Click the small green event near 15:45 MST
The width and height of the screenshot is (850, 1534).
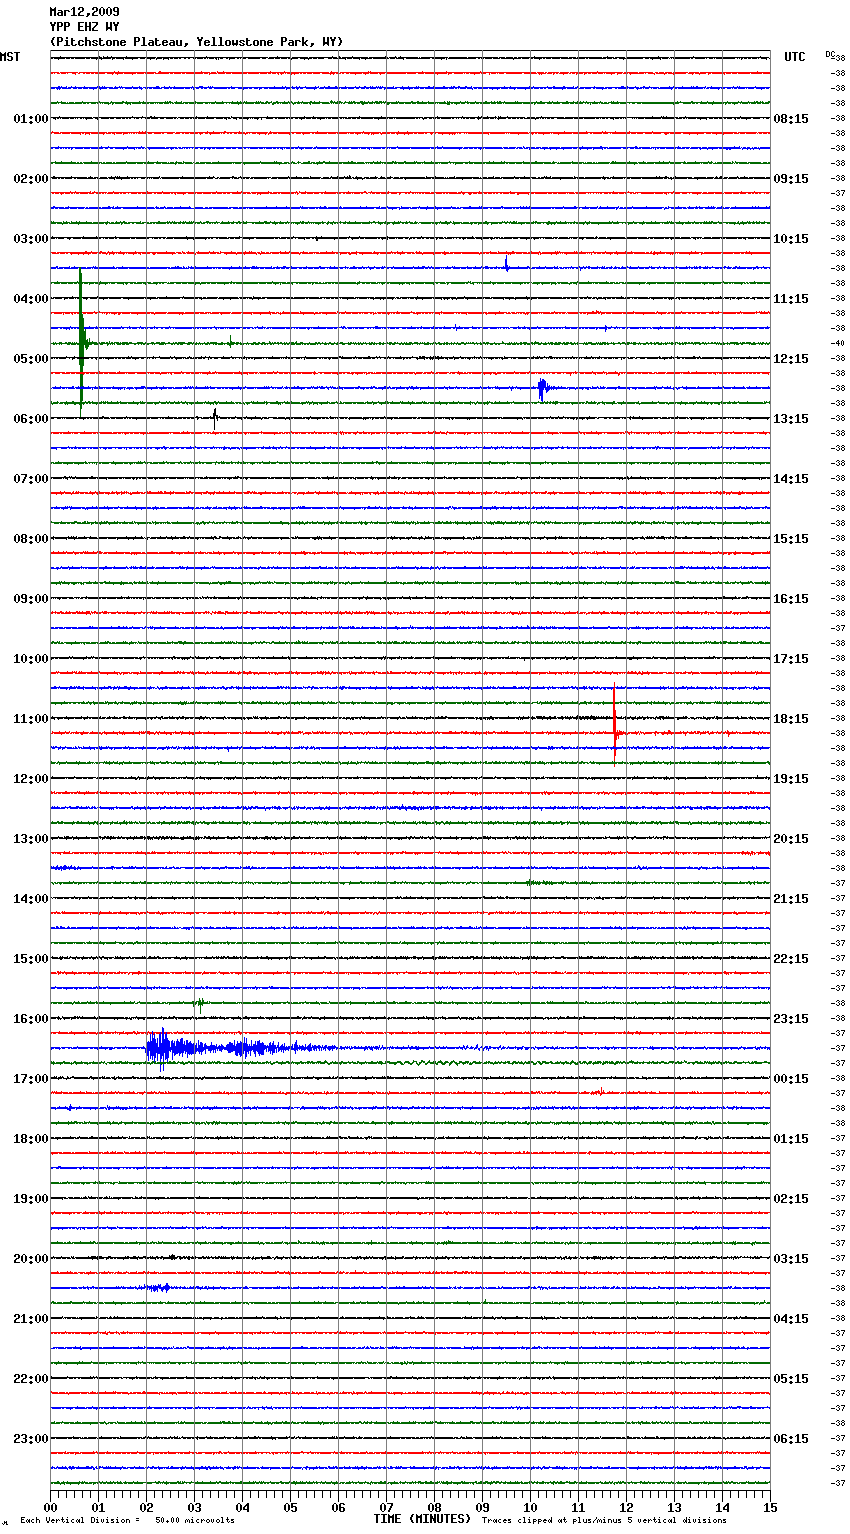pyautogui.click(x=200, y=1003)
